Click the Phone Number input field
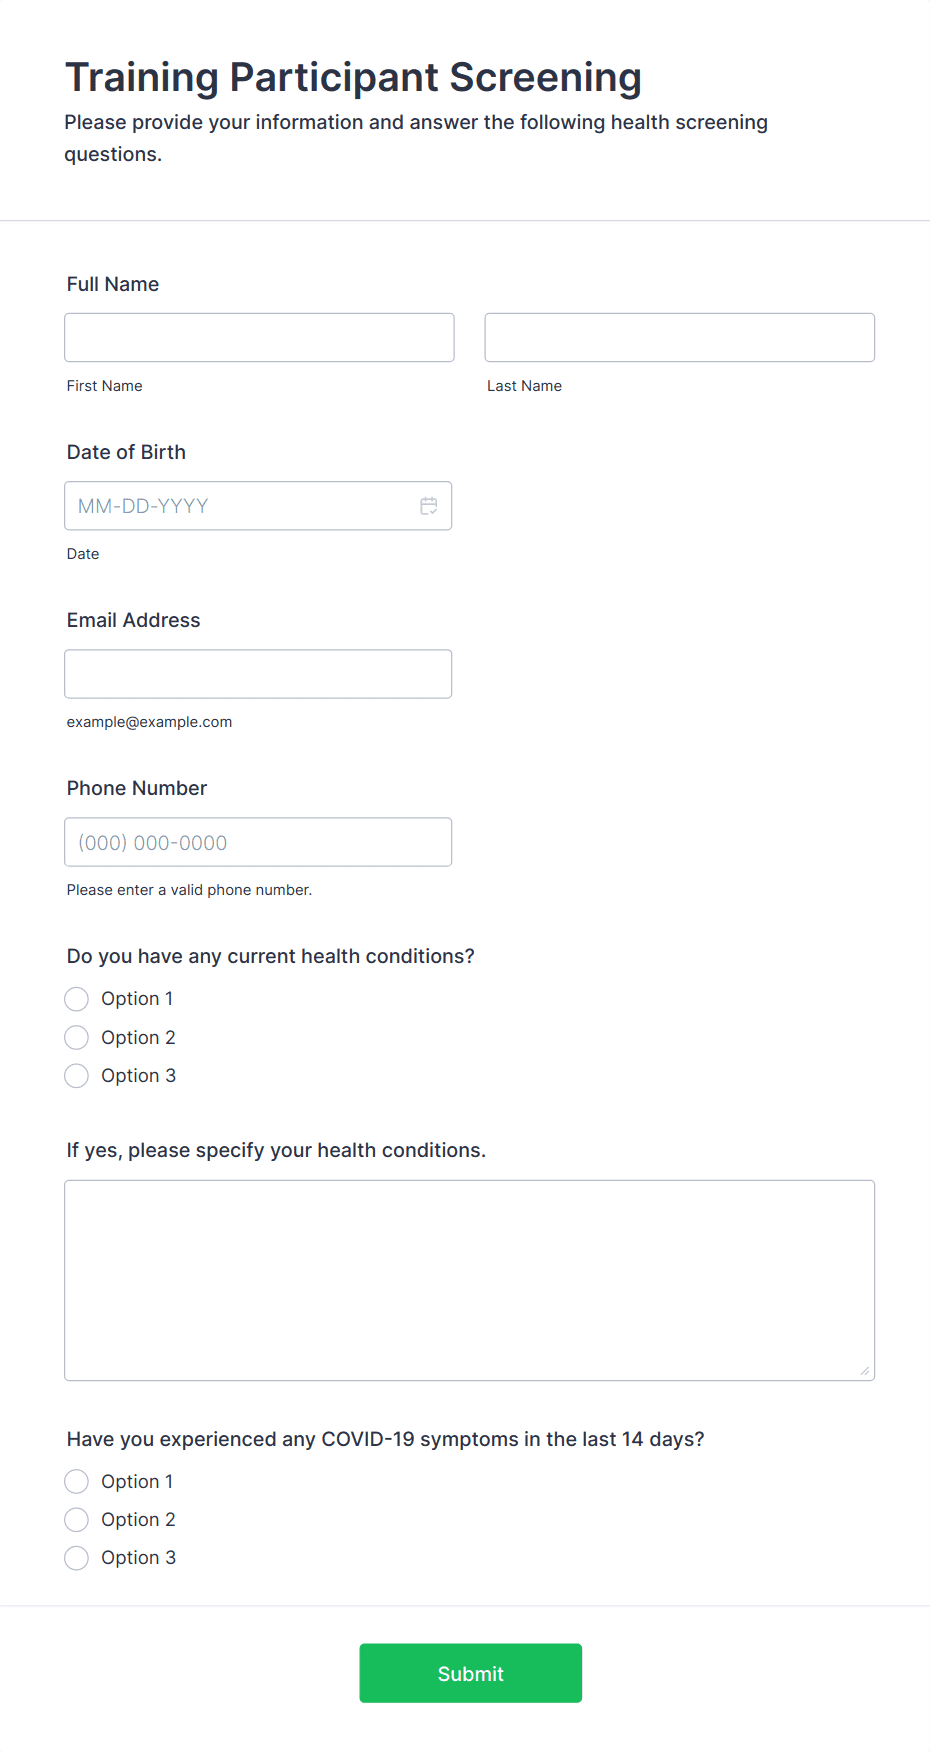The height and width of the screenshot is (1752, 930). (258, 842)
